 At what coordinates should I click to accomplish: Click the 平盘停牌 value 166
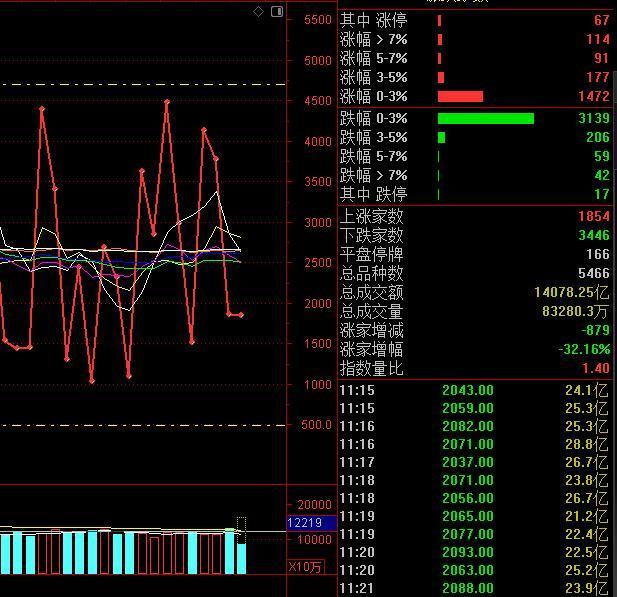click(x=598, y=254)
